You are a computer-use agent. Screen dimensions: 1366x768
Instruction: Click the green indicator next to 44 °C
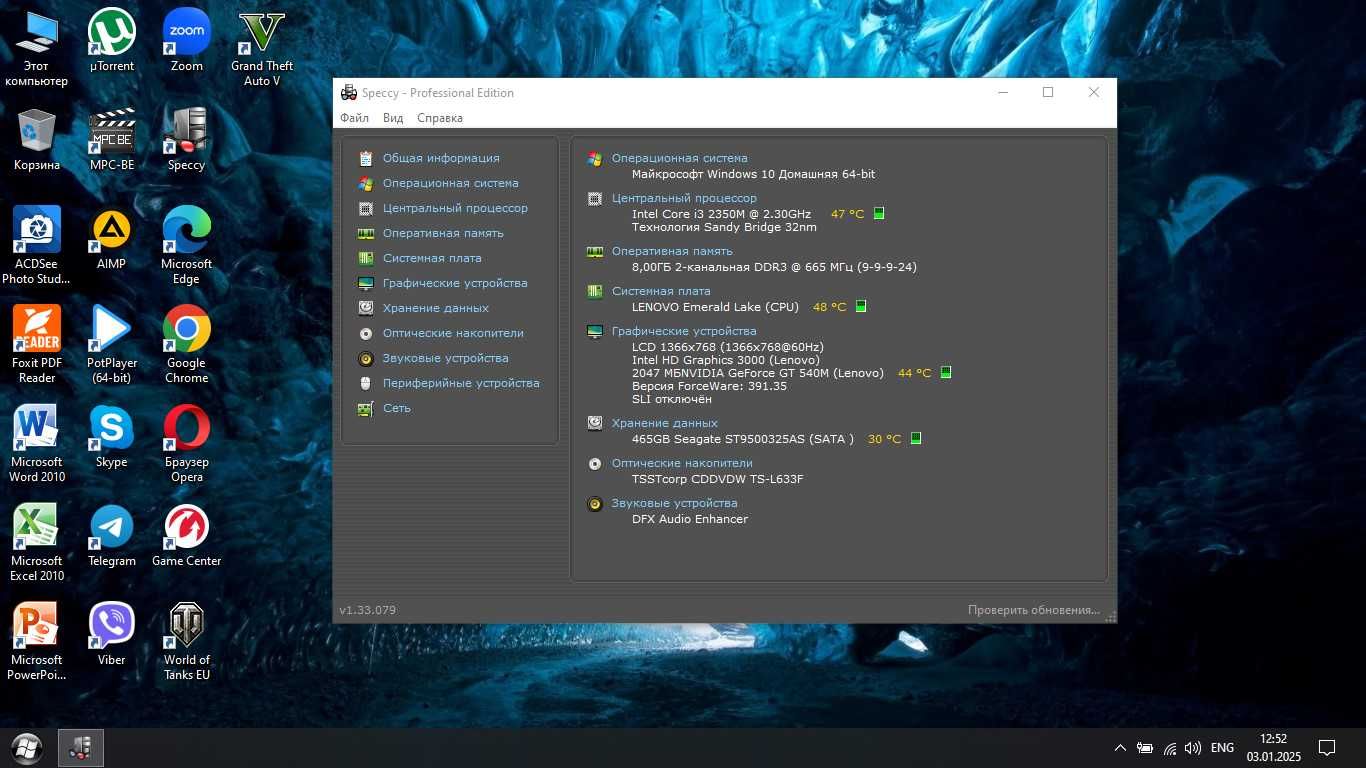click(946, 373)
